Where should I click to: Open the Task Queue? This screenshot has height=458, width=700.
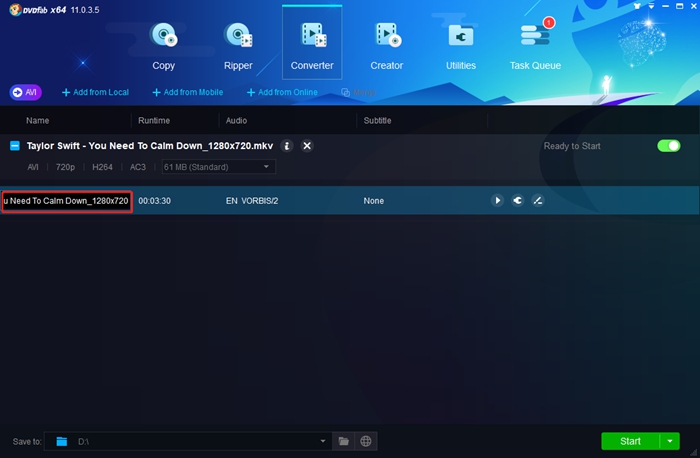pyautogui.click(x=535, y=45)
